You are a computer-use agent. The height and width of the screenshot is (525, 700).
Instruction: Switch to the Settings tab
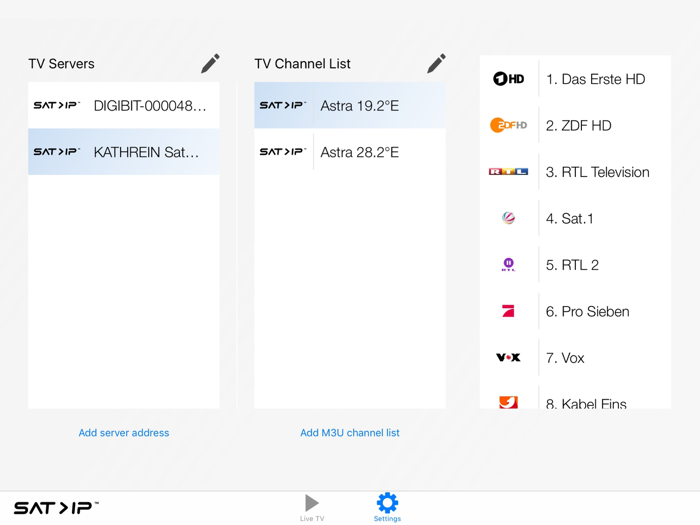click(387, 508)
